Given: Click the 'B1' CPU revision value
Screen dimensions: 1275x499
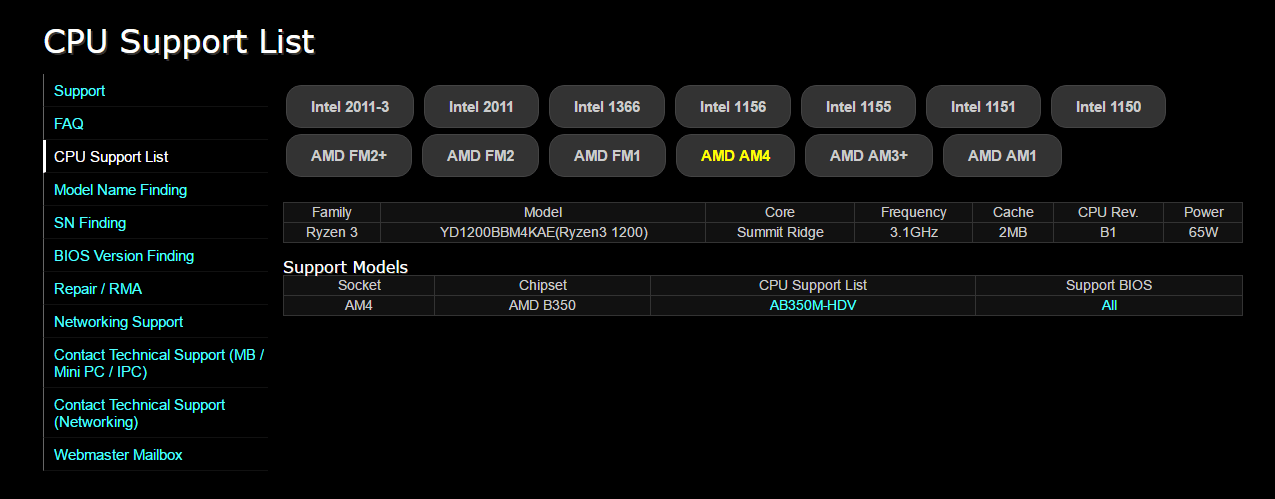Looking at the screenshot, I should (1108, 233).
